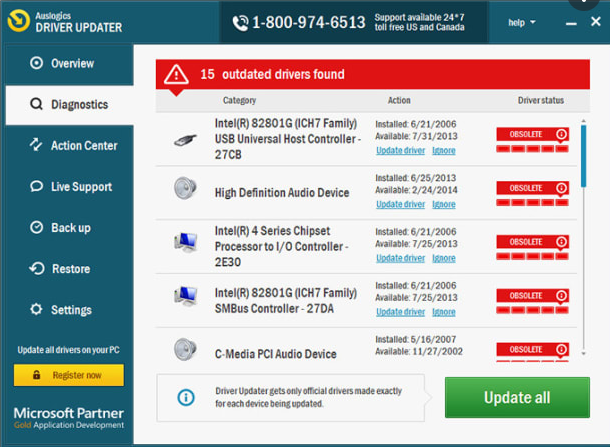
Task: Go to Action Center
Action: tap(70, 145)
